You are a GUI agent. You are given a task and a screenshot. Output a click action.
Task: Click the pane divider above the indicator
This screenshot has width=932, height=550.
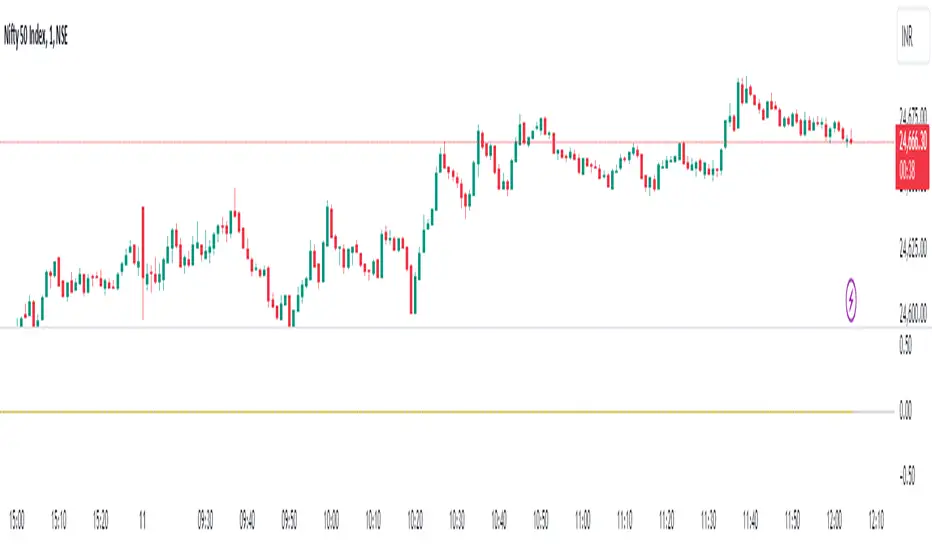point(400,327)
